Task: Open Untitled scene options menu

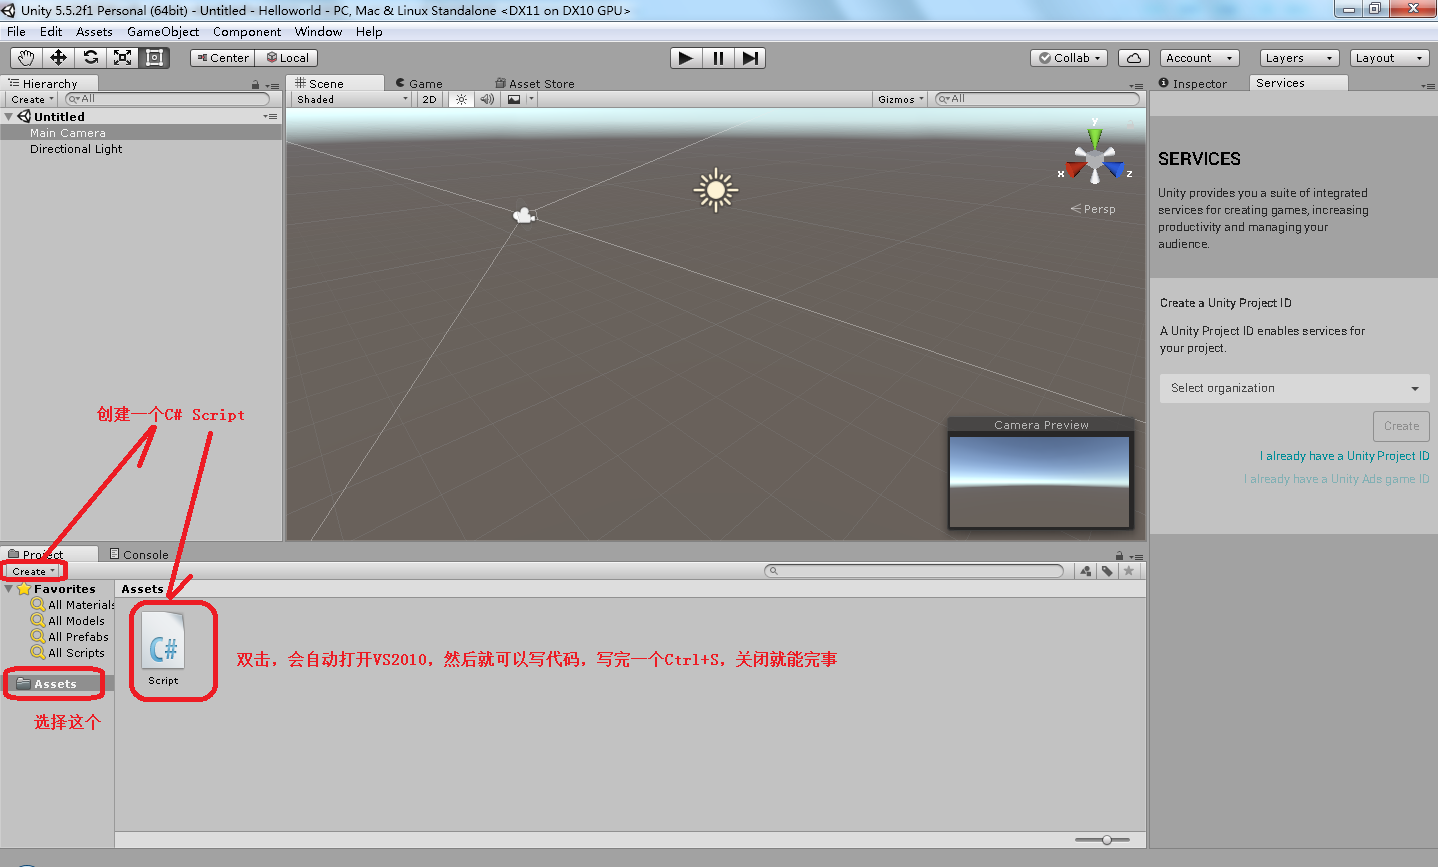Action: tap(270, 117)
